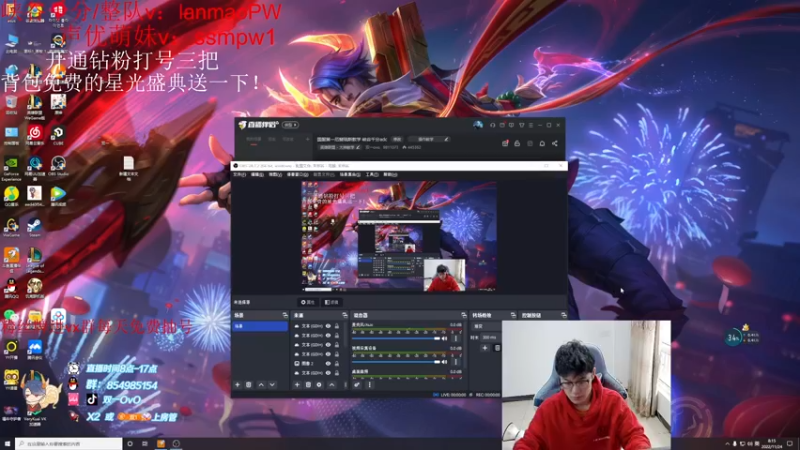Lock the bottom 文本 (GDI+) source
The height and width of the screenshot is (450, 800).
click(x=337, y=373)
